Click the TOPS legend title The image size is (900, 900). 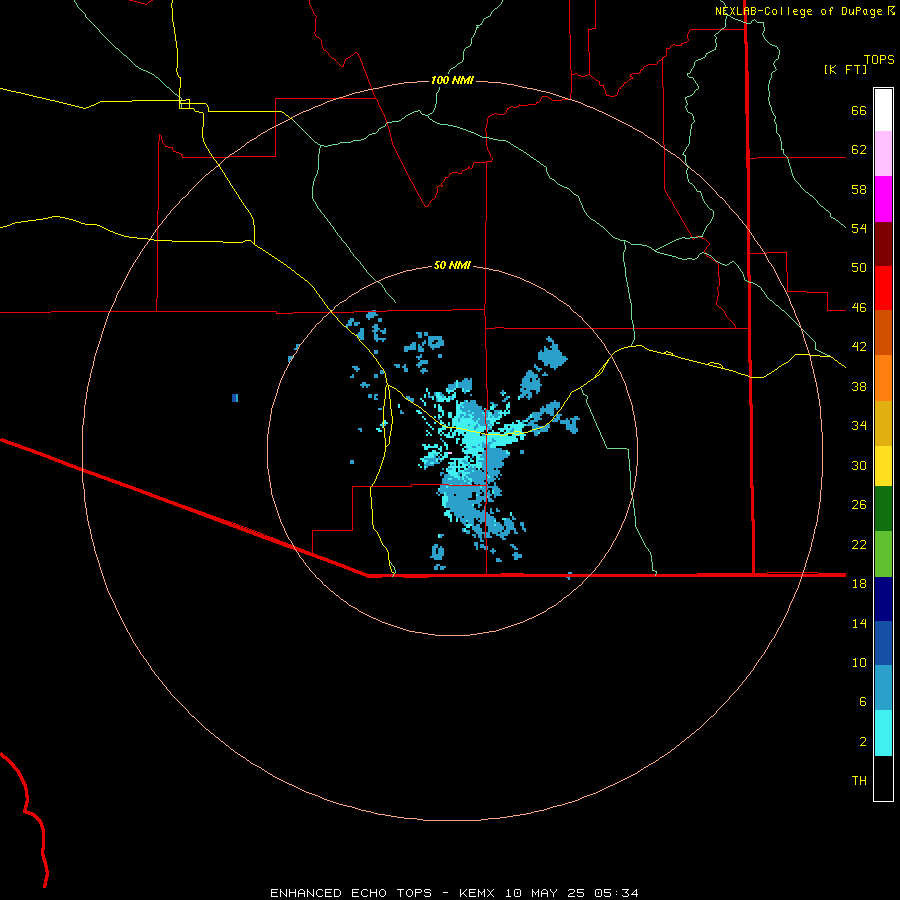pos(879,59)
